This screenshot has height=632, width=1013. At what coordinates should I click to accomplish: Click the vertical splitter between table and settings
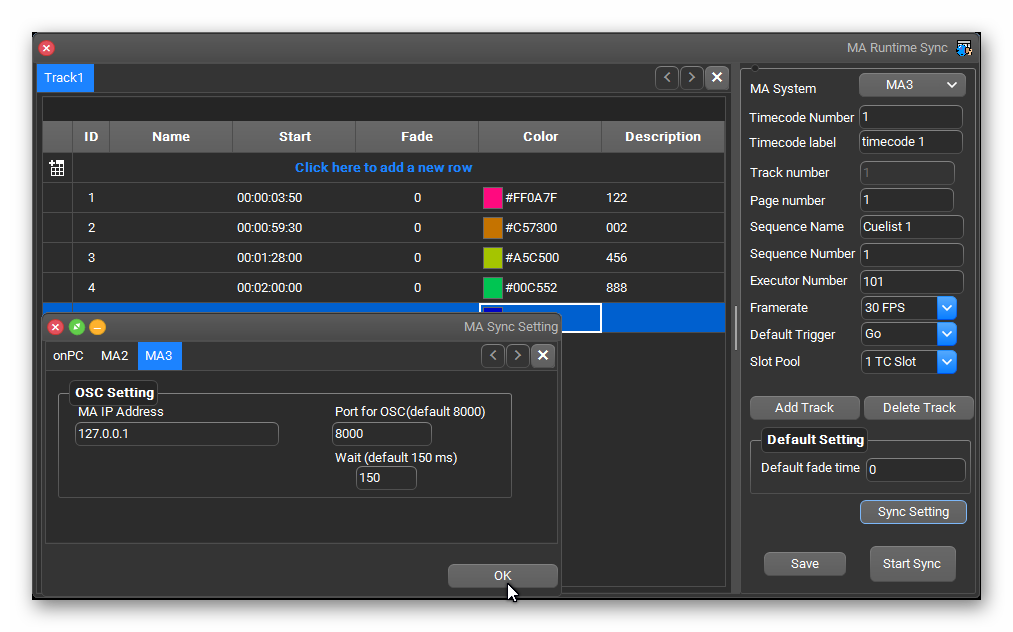[736, 328]
